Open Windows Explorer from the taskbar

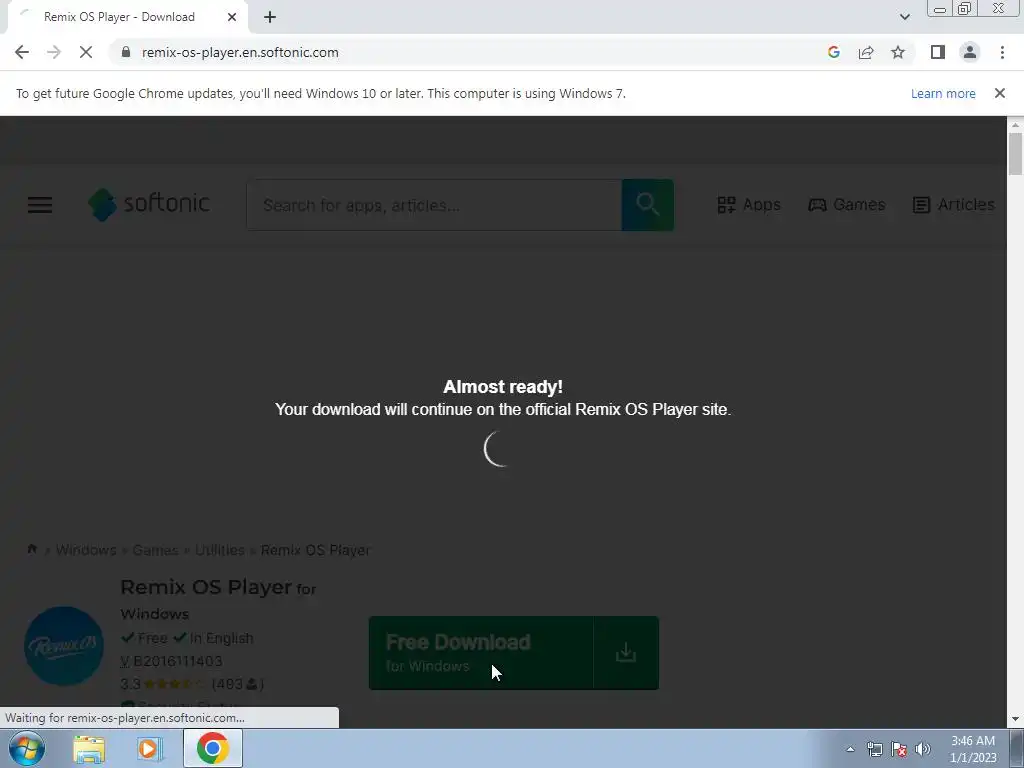pyautogui.click(x=89, y=748)
